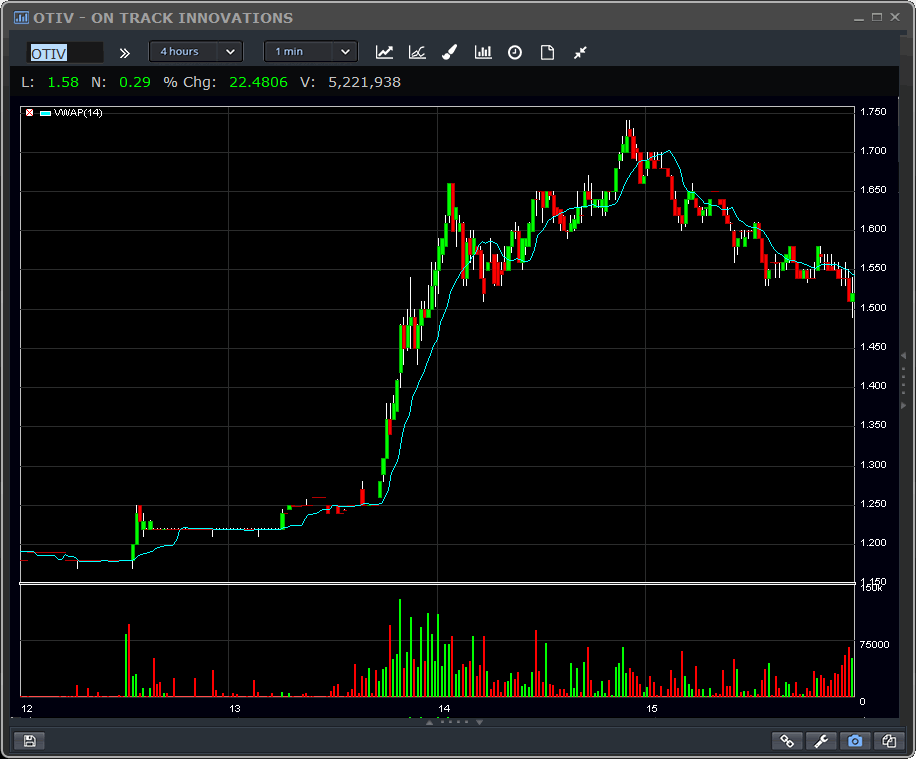This screenshot has height=759, width=916.
Task: Click the duplicate window icon
Action: click(x=889, y=741)
